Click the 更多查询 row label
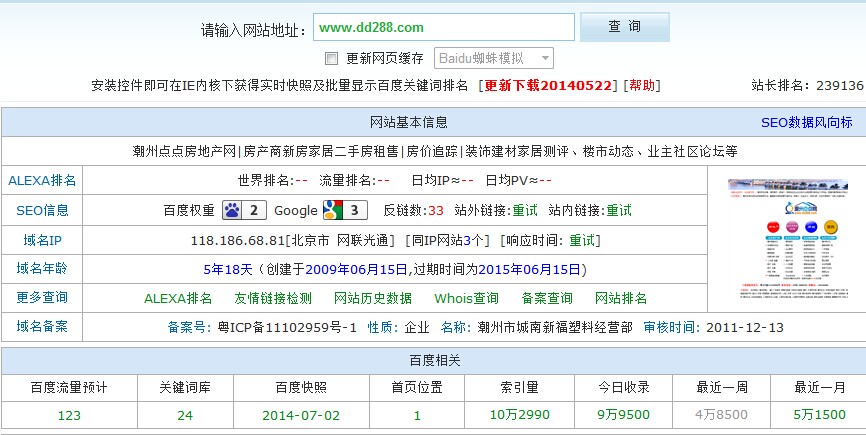This screenshot has height=435, width=866. 42,298
